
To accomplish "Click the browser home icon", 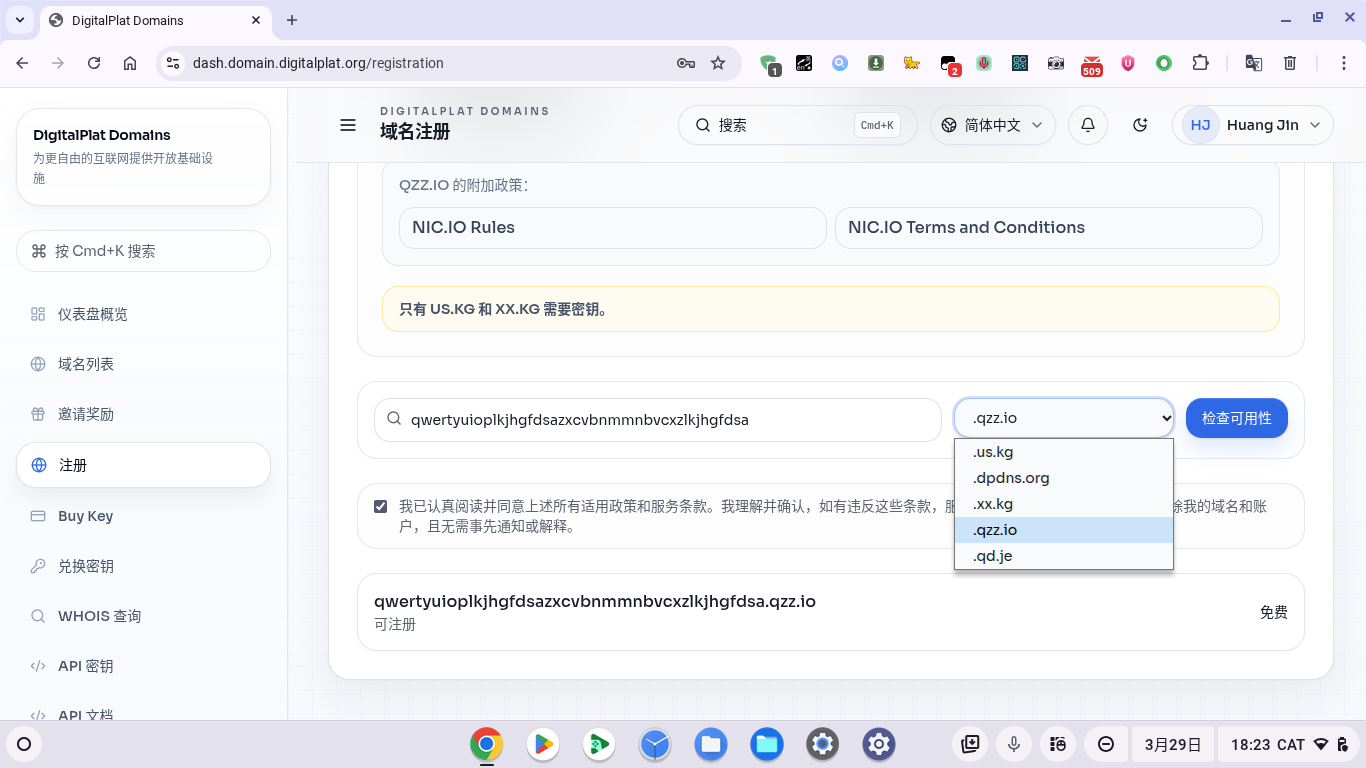I will pos(130,63).
